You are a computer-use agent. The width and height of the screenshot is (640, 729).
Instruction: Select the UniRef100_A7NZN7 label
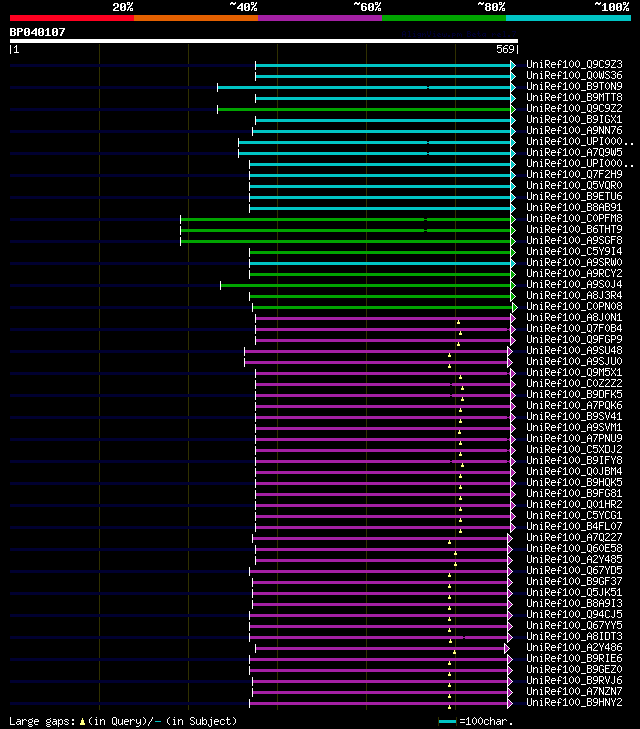(x=574, y=691)
